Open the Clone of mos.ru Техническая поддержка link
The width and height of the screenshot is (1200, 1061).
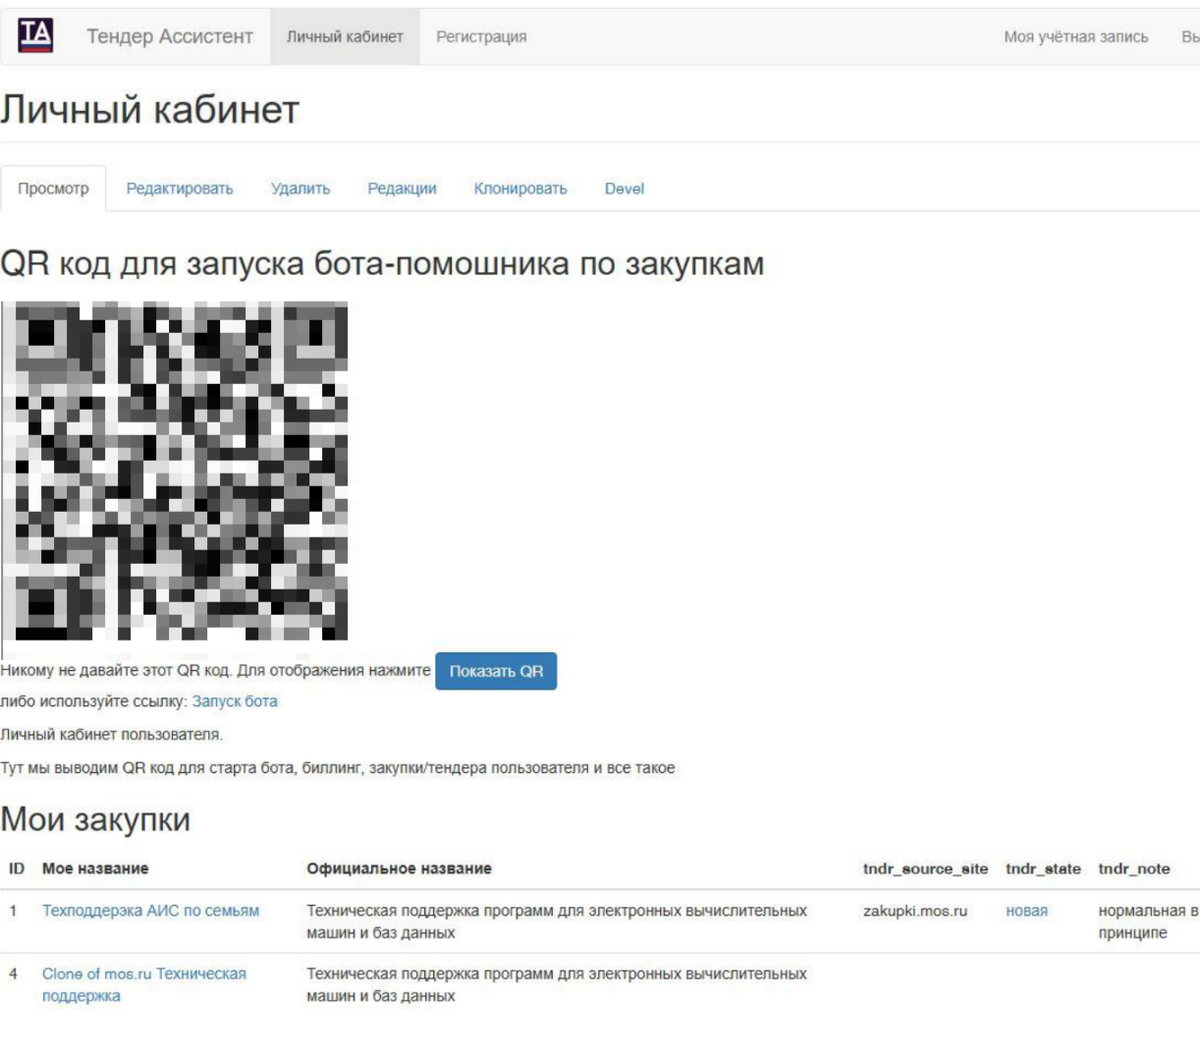coord(144,985)
